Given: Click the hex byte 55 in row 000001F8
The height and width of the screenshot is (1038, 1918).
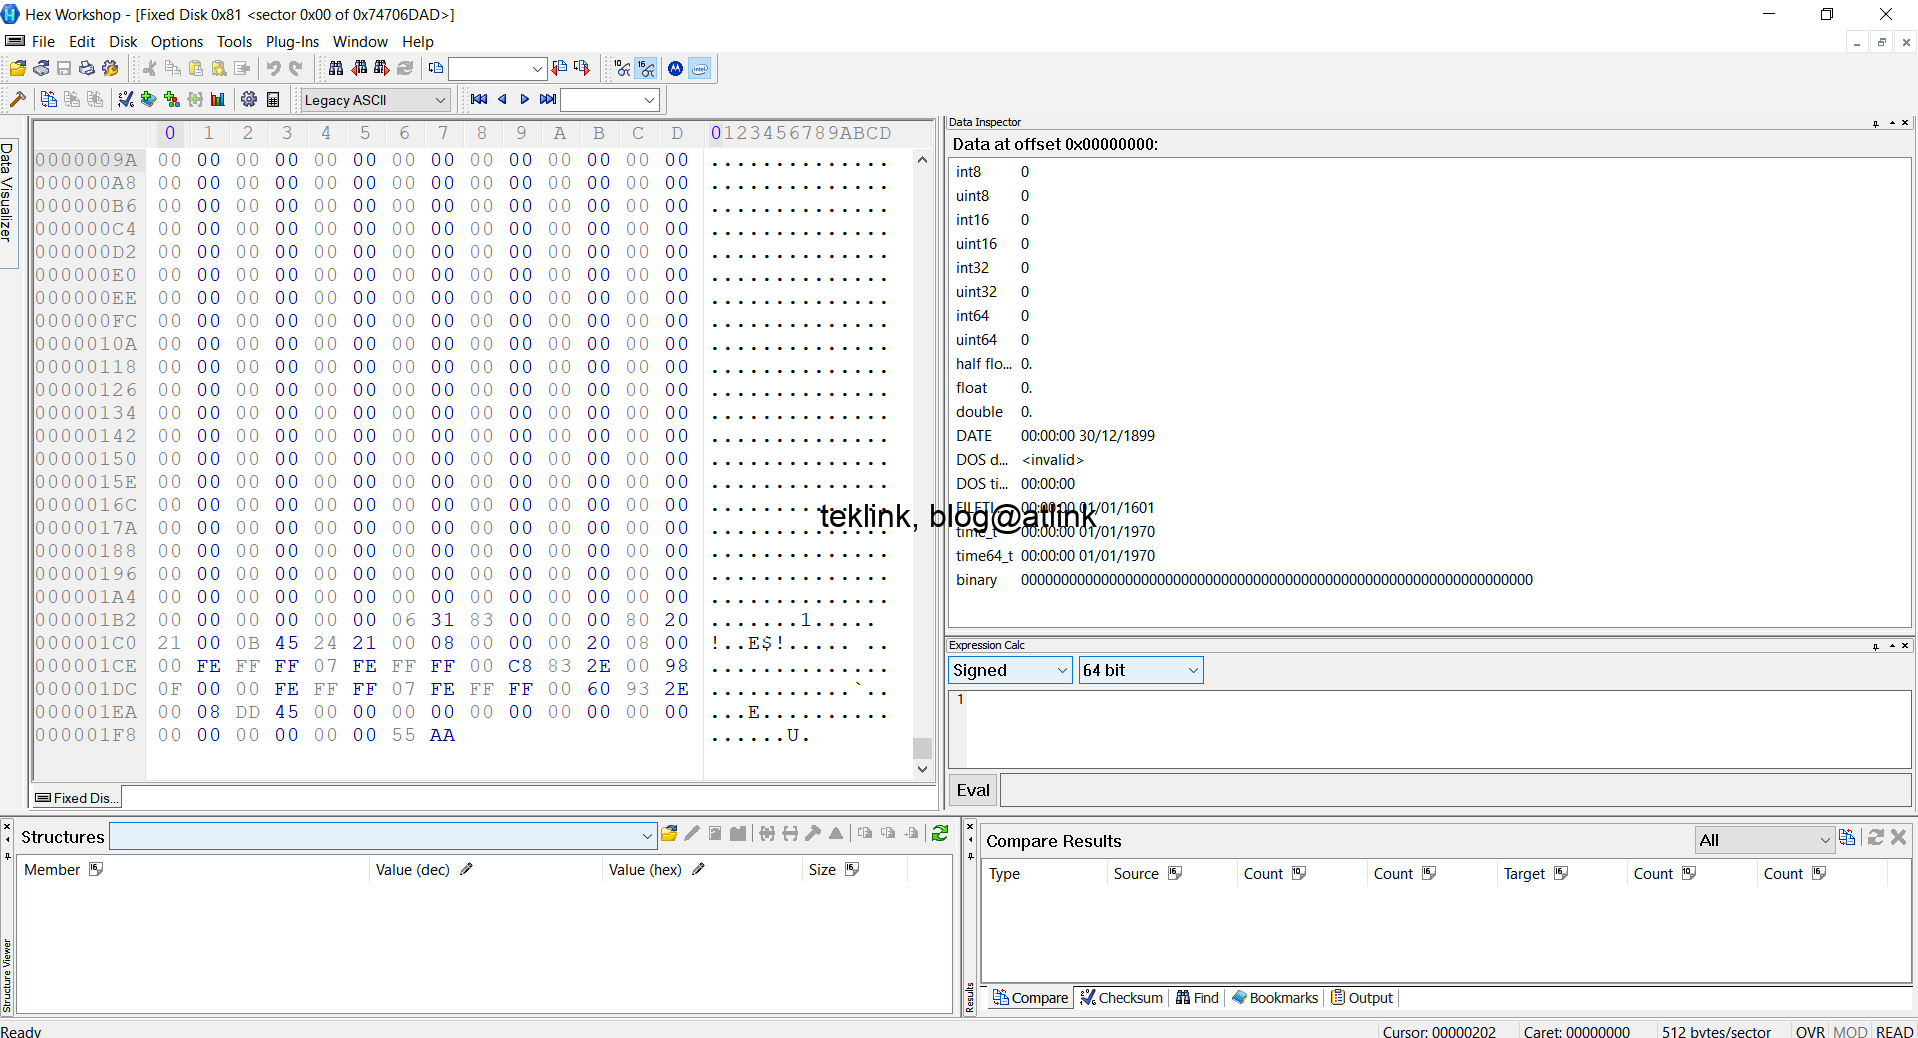Looking at the screenshot, I should pyautogui.click(x=403, y=735).
